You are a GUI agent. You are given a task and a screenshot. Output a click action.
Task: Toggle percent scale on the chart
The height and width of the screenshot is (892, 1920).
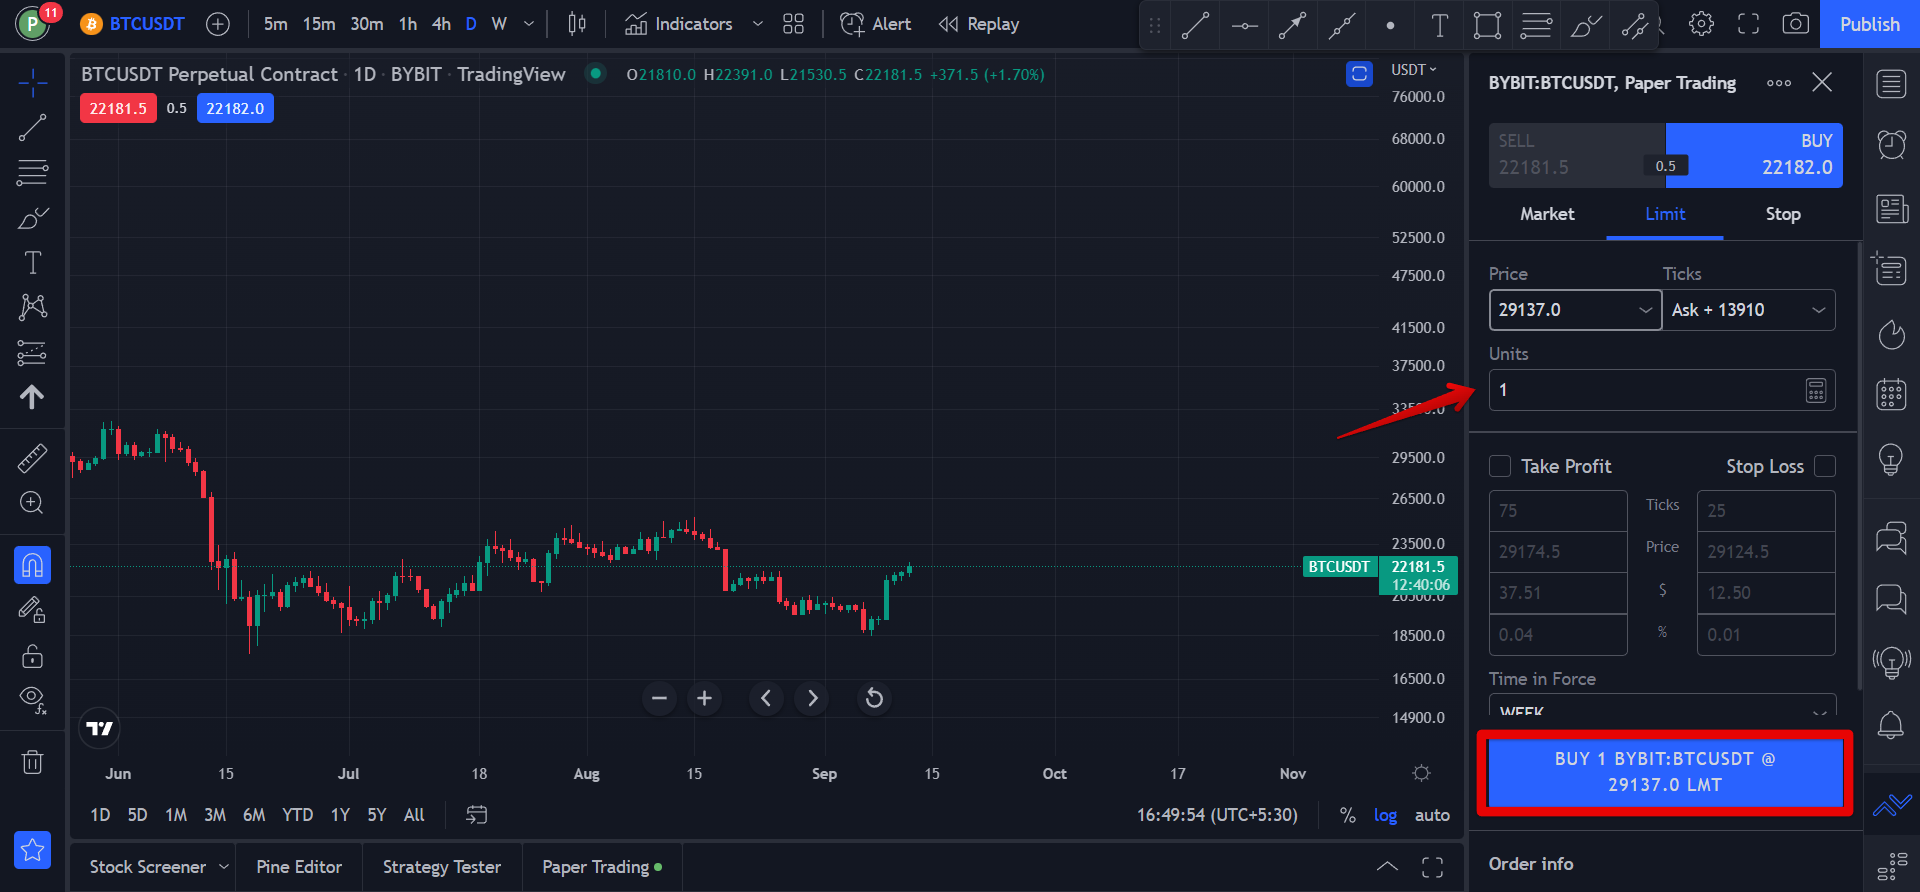coord(1348,815)
